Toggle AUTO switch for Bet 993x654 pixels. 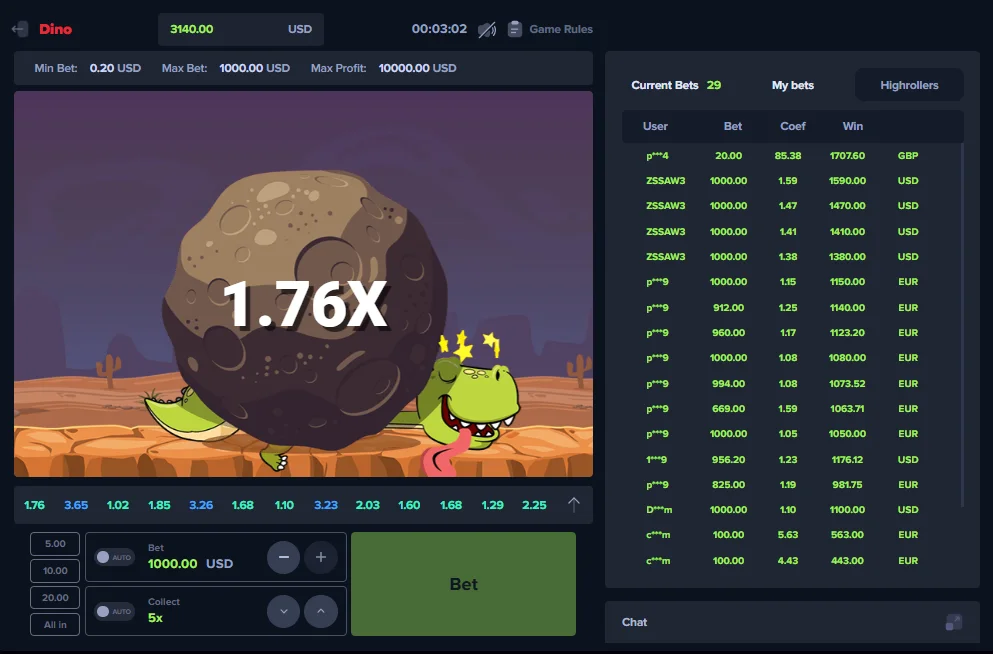click(114, 557)
